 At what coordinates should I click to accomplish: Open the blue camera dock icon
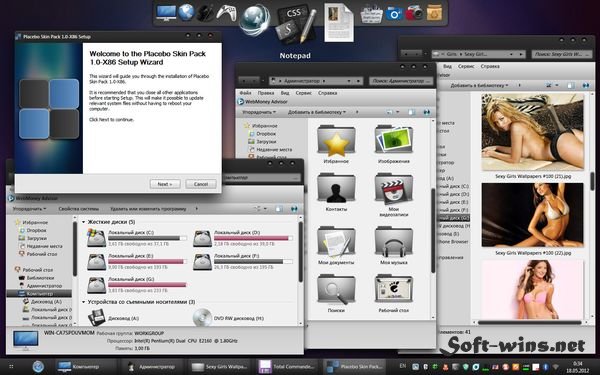pyautogui.click(x=394, y=13)
